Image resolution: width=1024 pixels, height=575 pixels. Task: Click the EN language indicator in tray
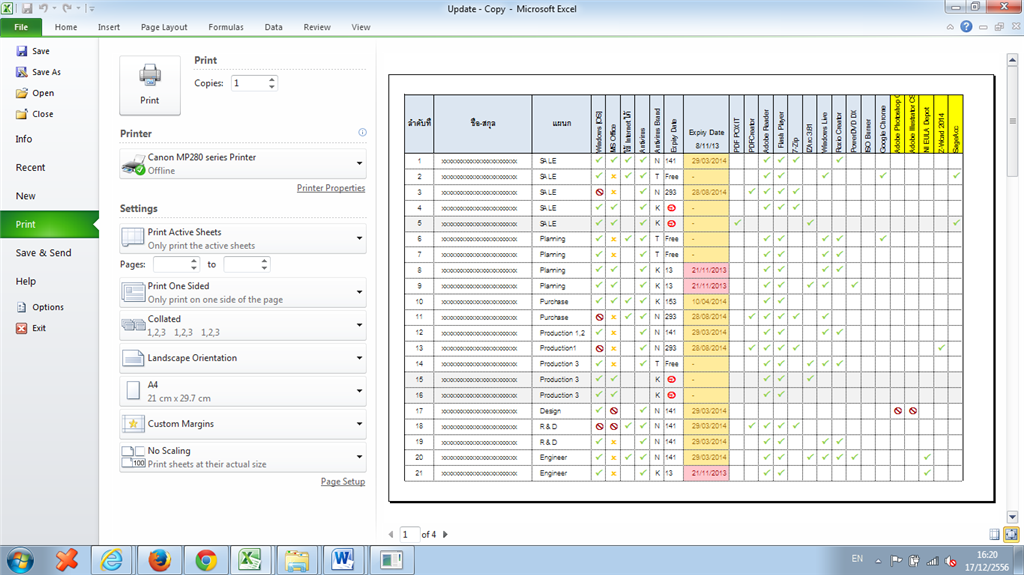coord(857,559)
